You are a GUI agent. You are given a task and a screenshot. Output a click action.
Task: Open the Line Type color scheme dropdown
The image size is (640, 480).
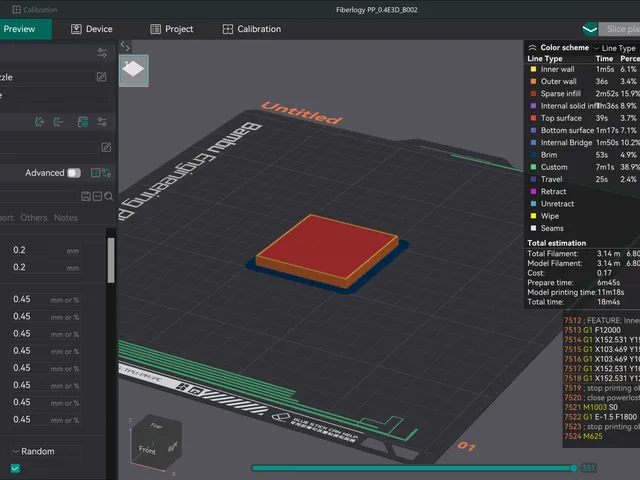pyautogui.click(x=616, y=48)
